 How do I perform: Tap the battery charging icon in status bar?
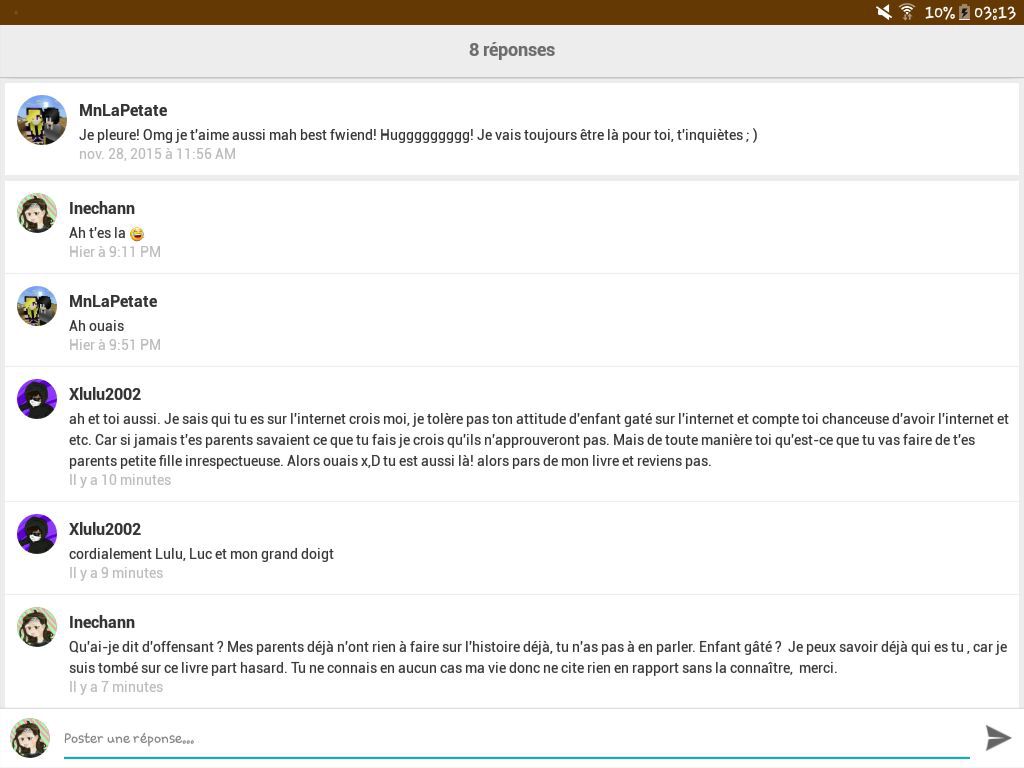[965, 12]
